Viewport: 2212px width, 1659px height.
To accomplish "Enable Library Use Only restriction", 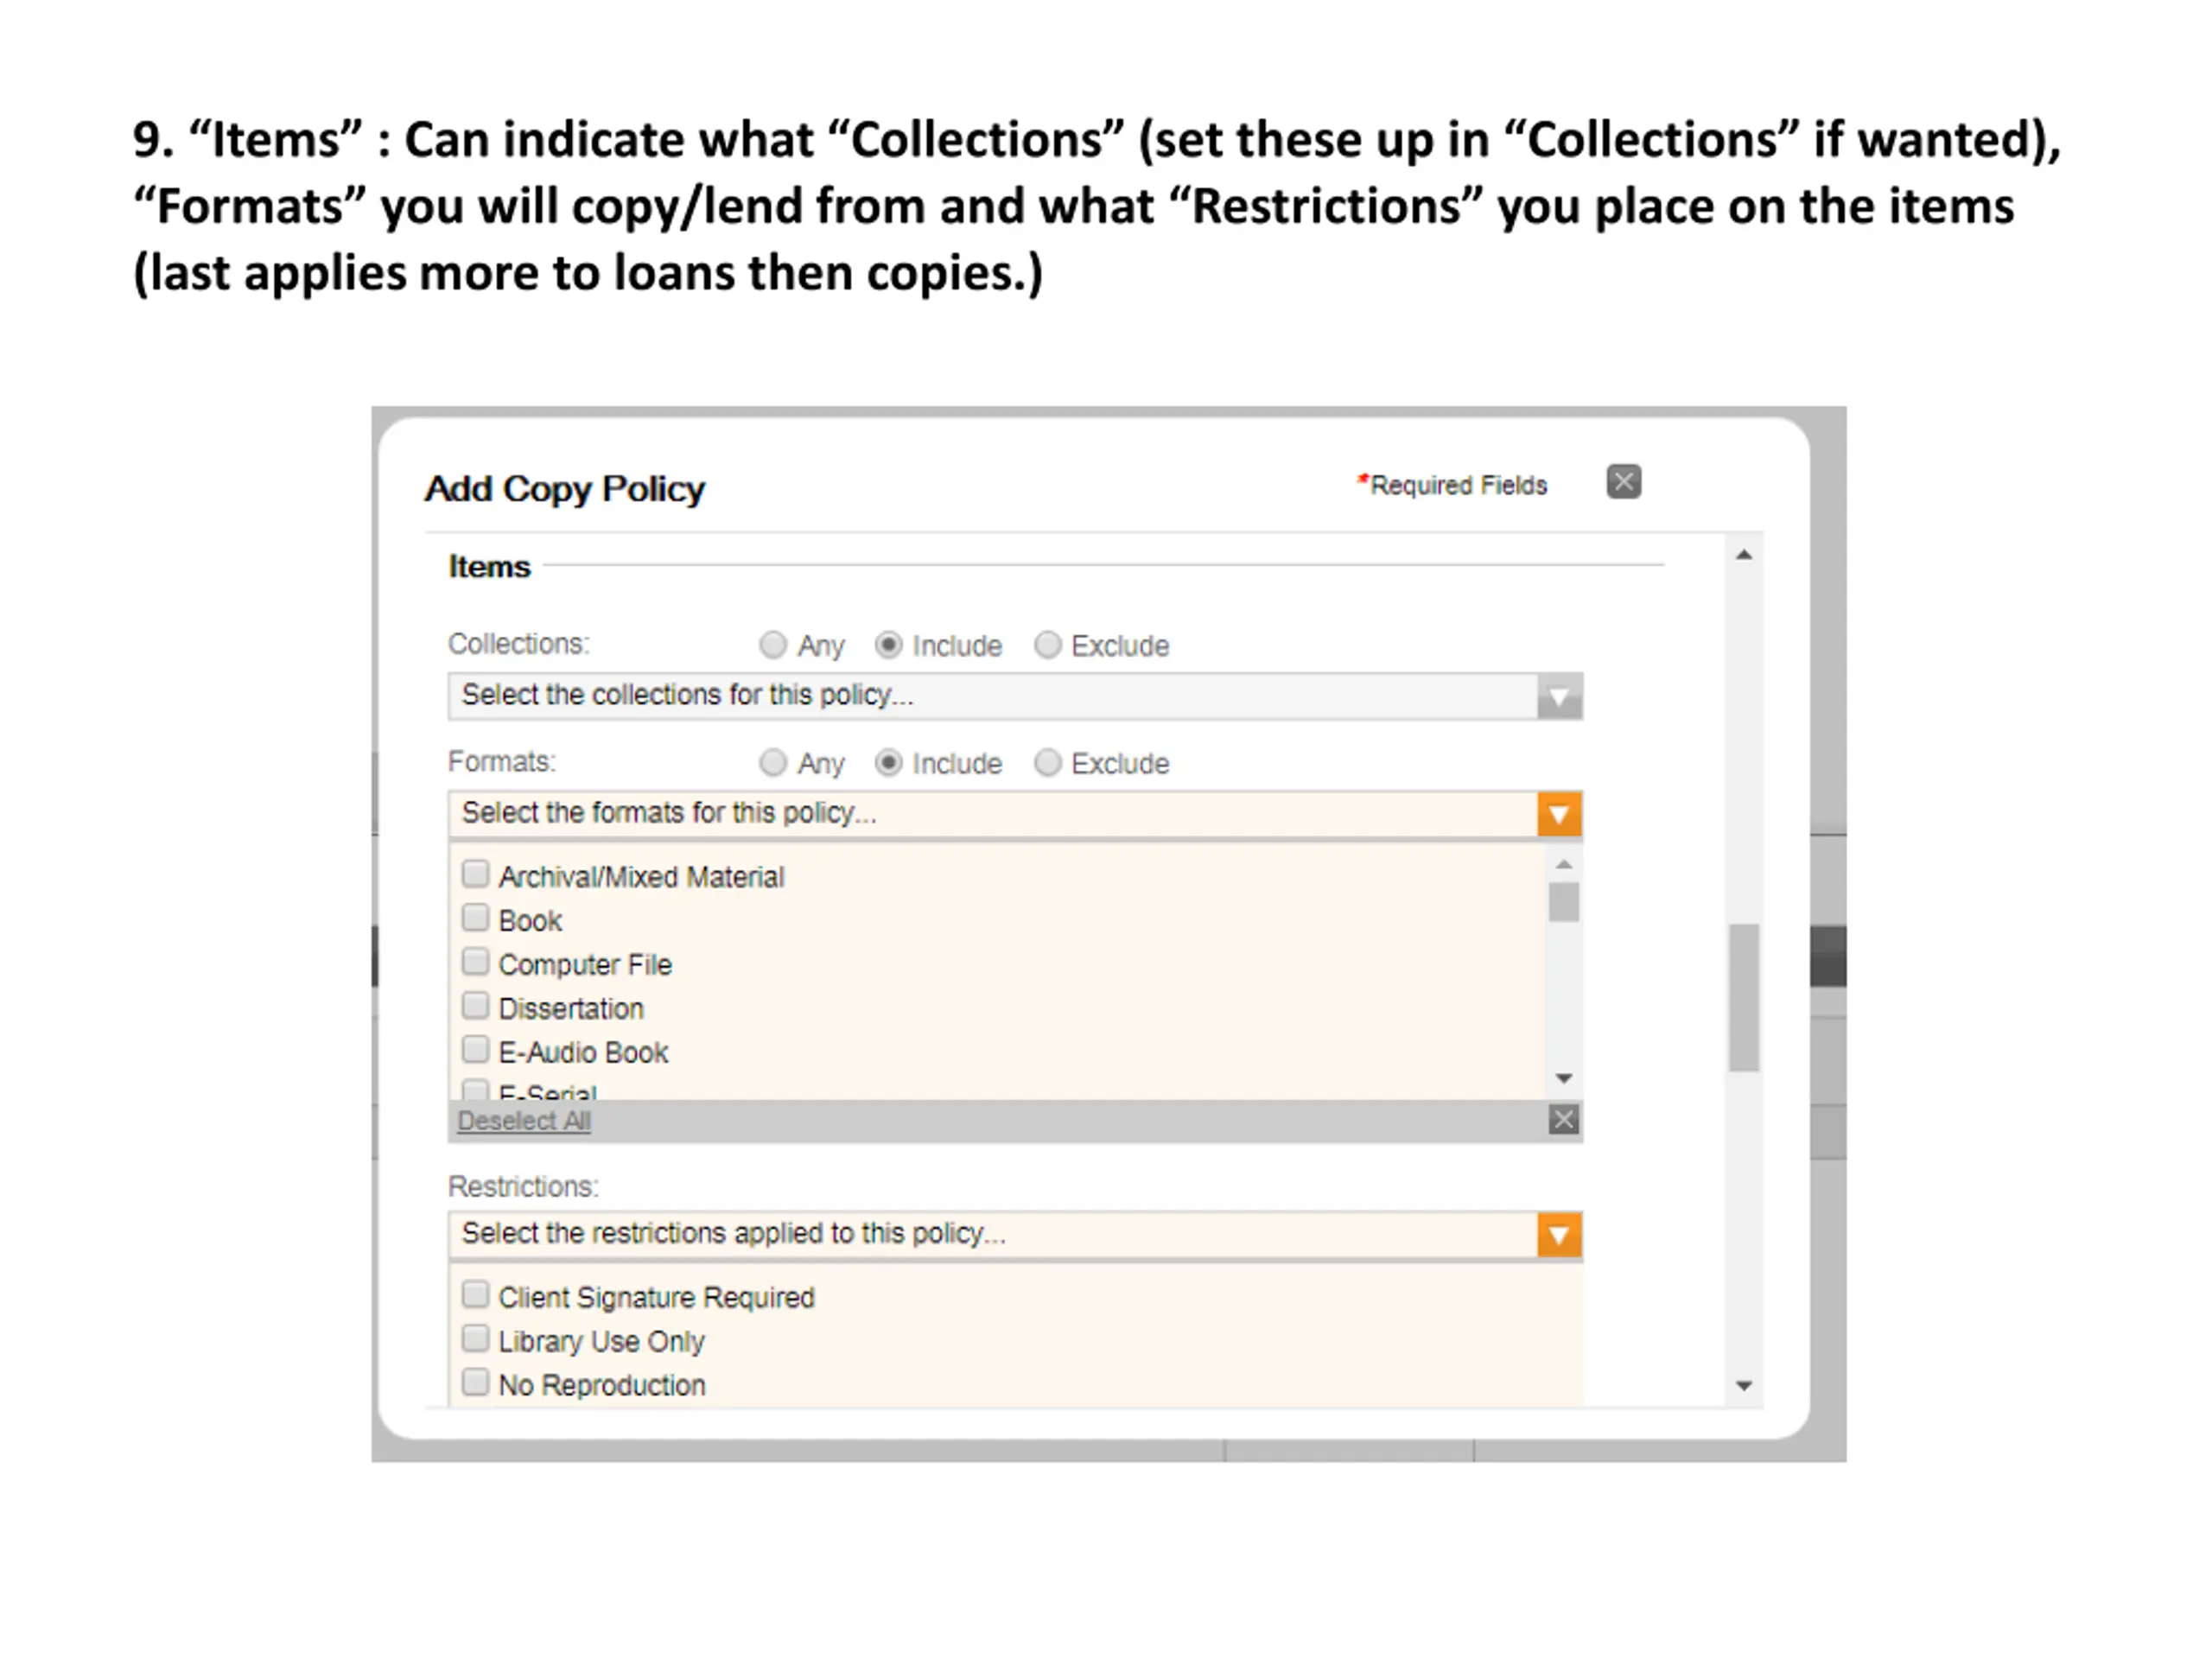I will pos(475,1338).
